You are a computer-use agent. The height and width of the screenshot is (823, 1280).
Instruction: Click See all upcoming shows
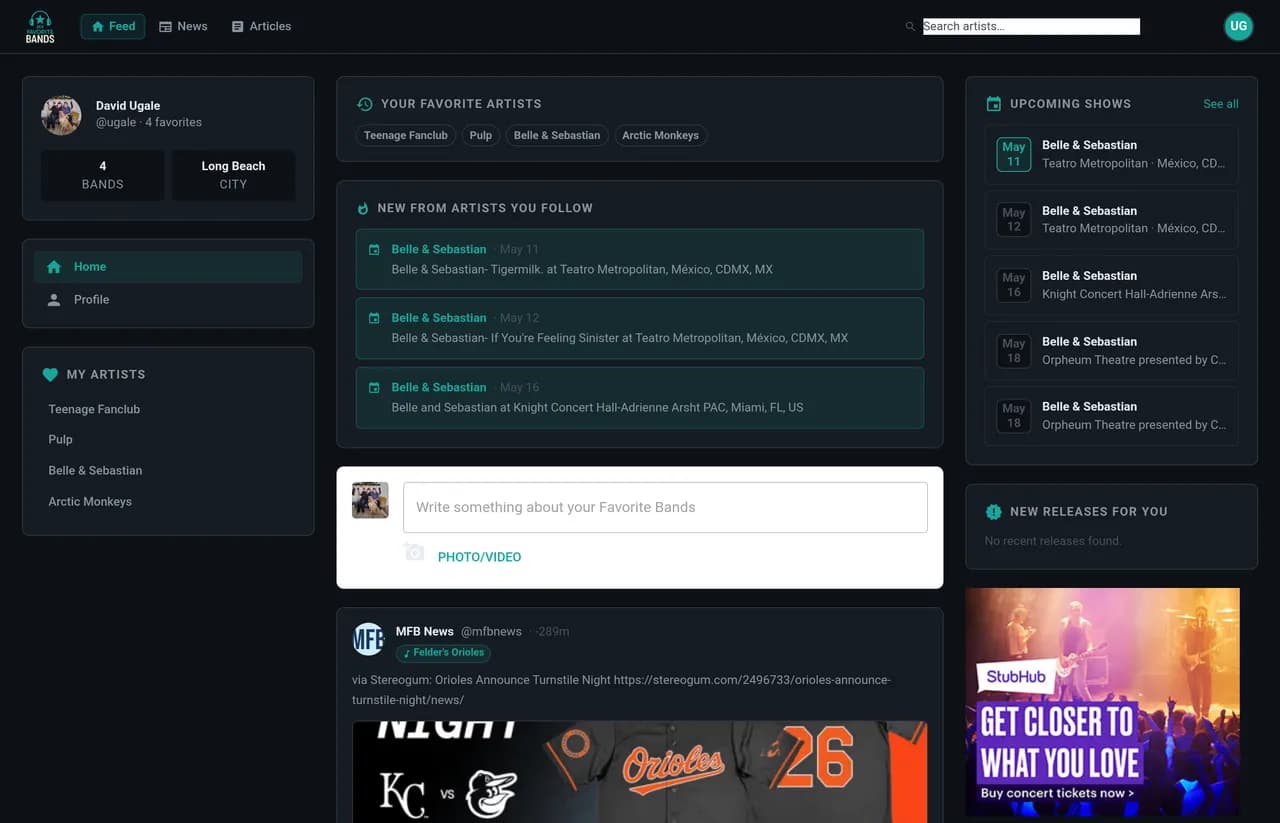[x=1221, y=104]
